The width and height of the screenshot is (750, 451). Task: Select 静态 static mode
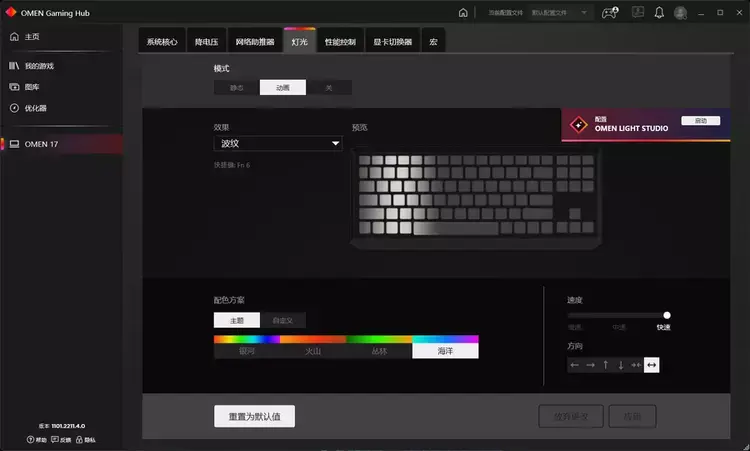[237, 88]
